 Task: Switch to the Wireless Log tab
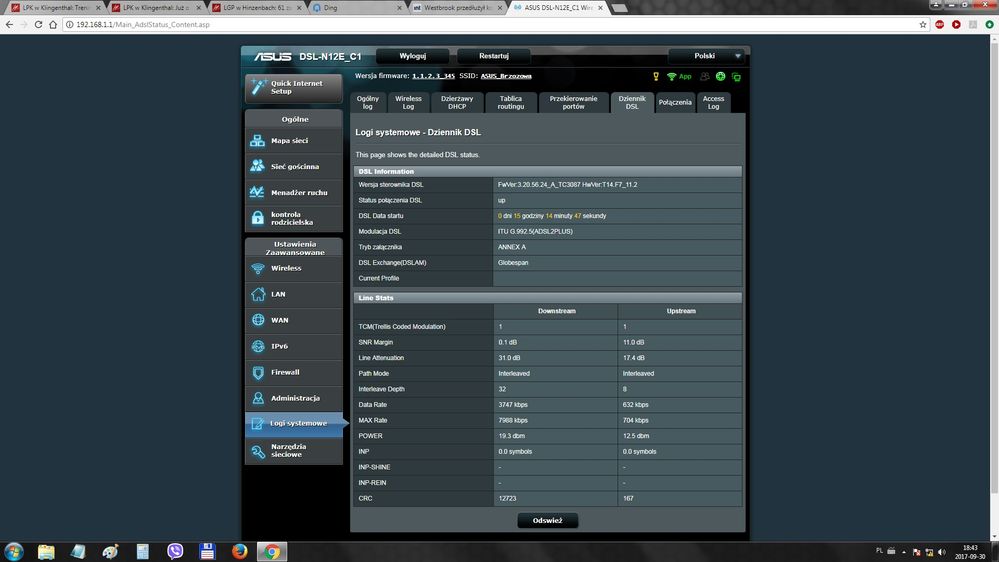pos(408,102)
